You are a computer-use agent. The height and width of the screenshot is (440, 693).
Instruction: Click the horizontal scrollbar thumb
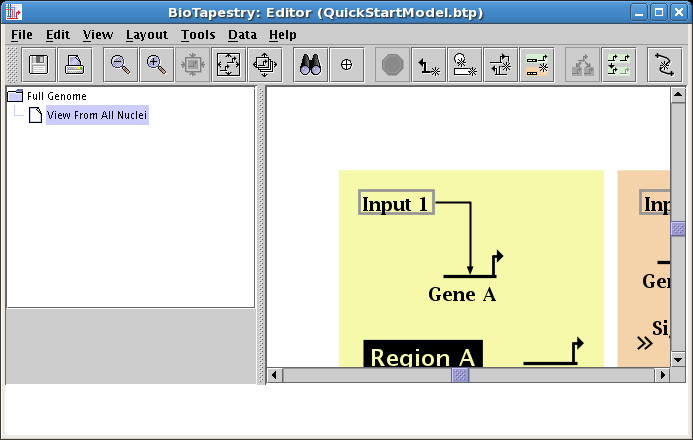point(460,375)
